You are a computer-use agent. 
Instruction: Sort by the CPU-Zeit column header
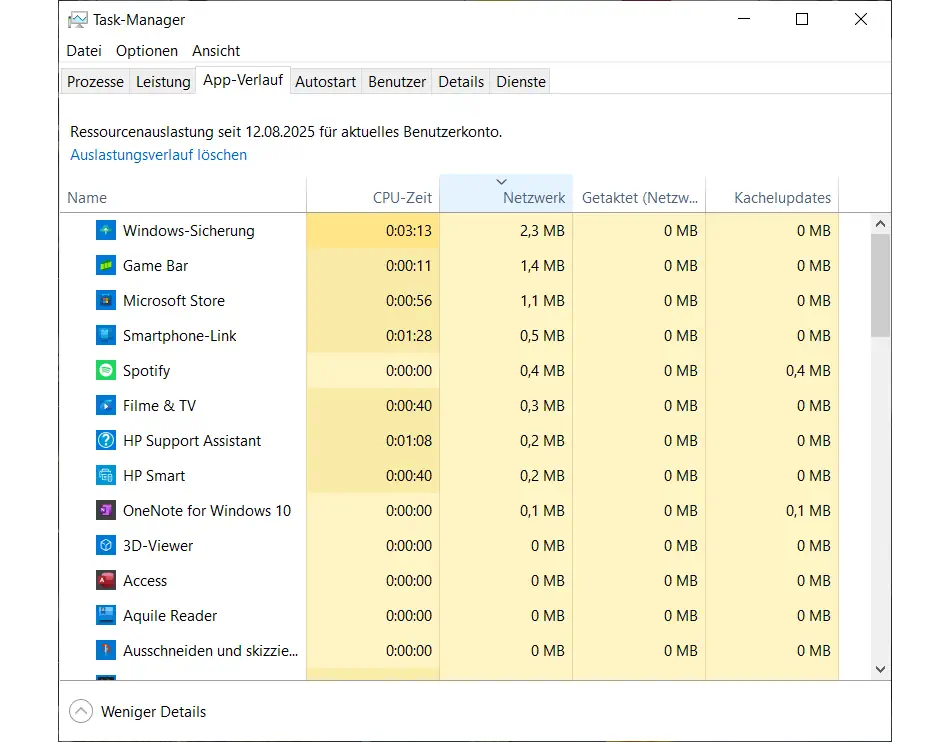373,194
